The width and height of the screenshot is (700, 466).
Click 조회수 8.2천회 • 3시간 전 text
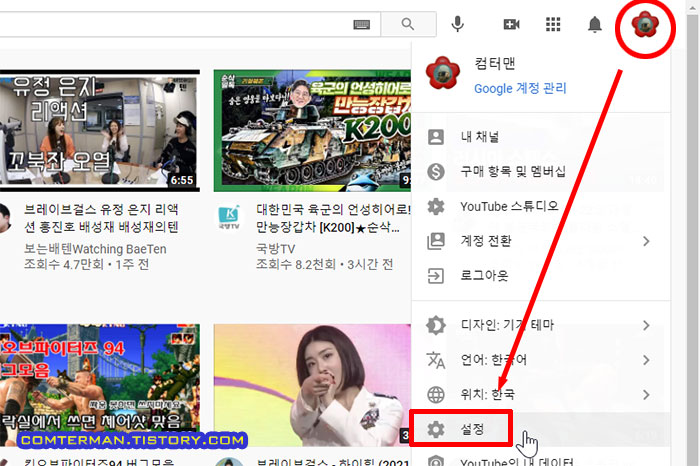(325, 265)
